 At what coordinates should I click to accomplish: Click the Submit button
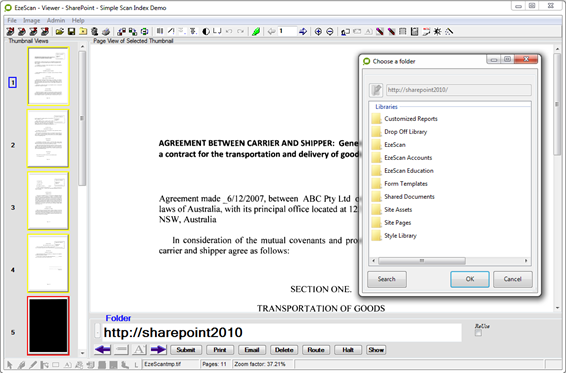coord(186,350)
